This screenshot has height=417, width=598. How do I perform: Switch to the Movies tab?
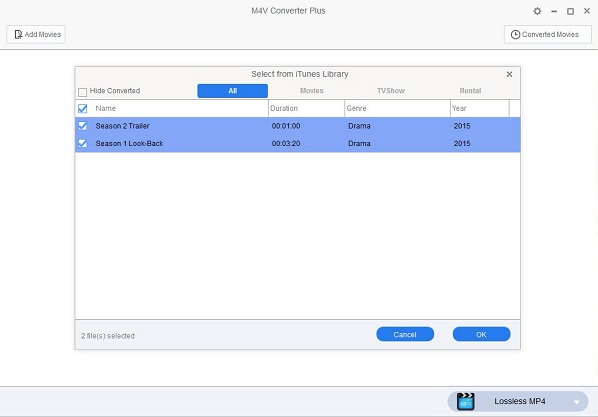point(312,91)
